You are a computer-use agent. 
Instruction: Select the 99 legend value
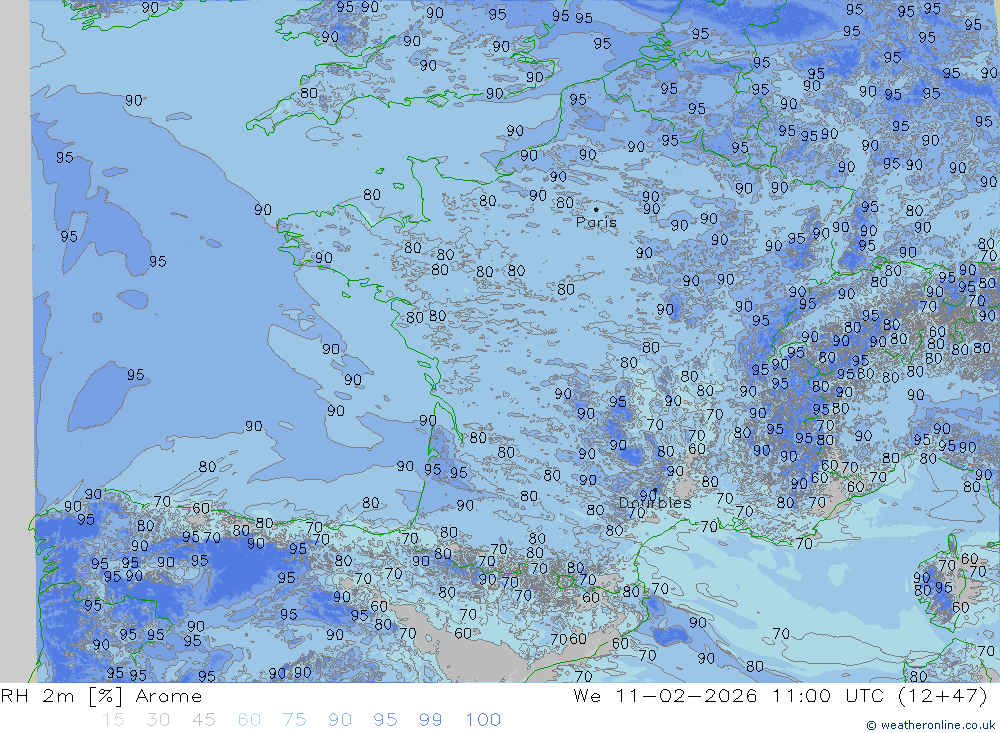[430, 720]
